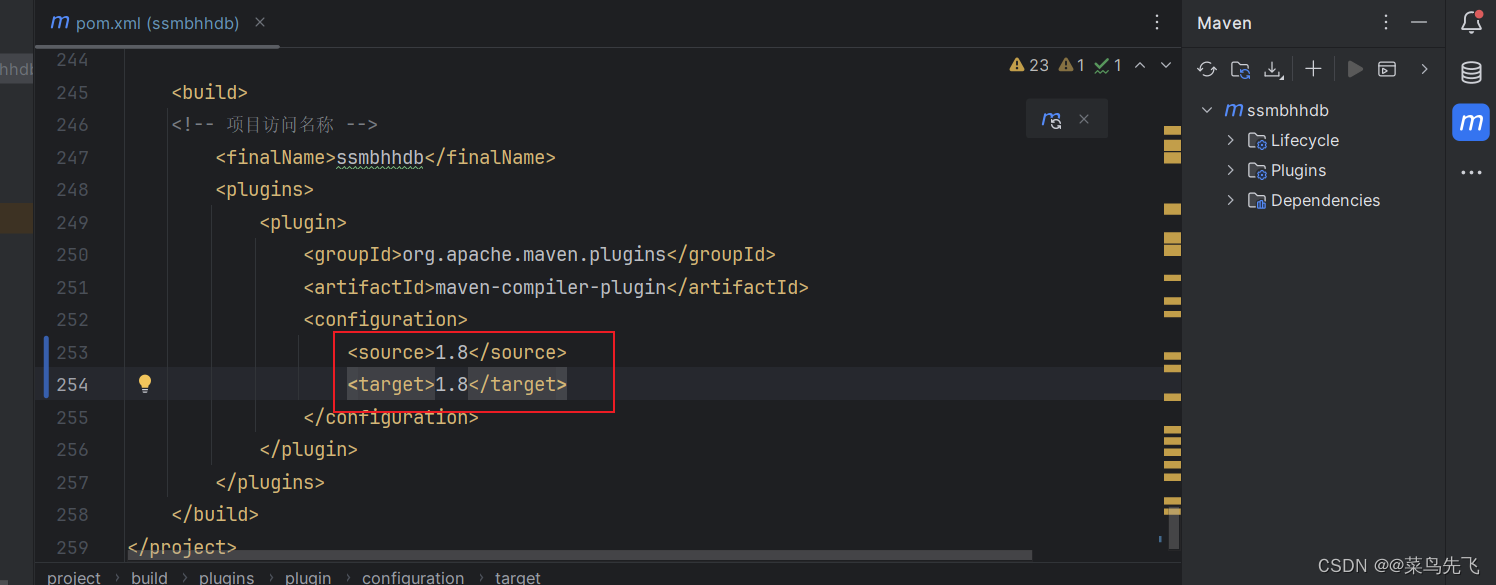1496x585 pixels.
Task: Select Lifecycle item in Maven panel
Action: [x=1304, y=140]
